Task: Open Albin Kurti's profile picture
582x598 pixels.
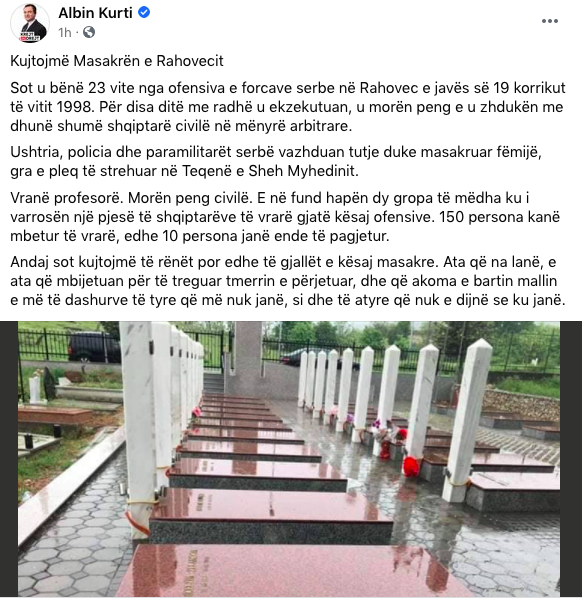Action: coord(30,23)
